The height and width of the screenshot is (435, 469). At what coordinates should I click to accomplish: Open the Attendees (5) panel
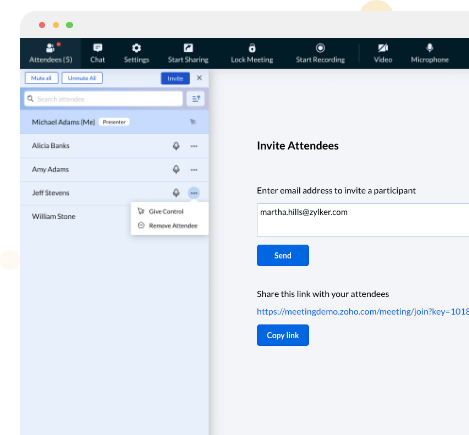coord(51,53)
